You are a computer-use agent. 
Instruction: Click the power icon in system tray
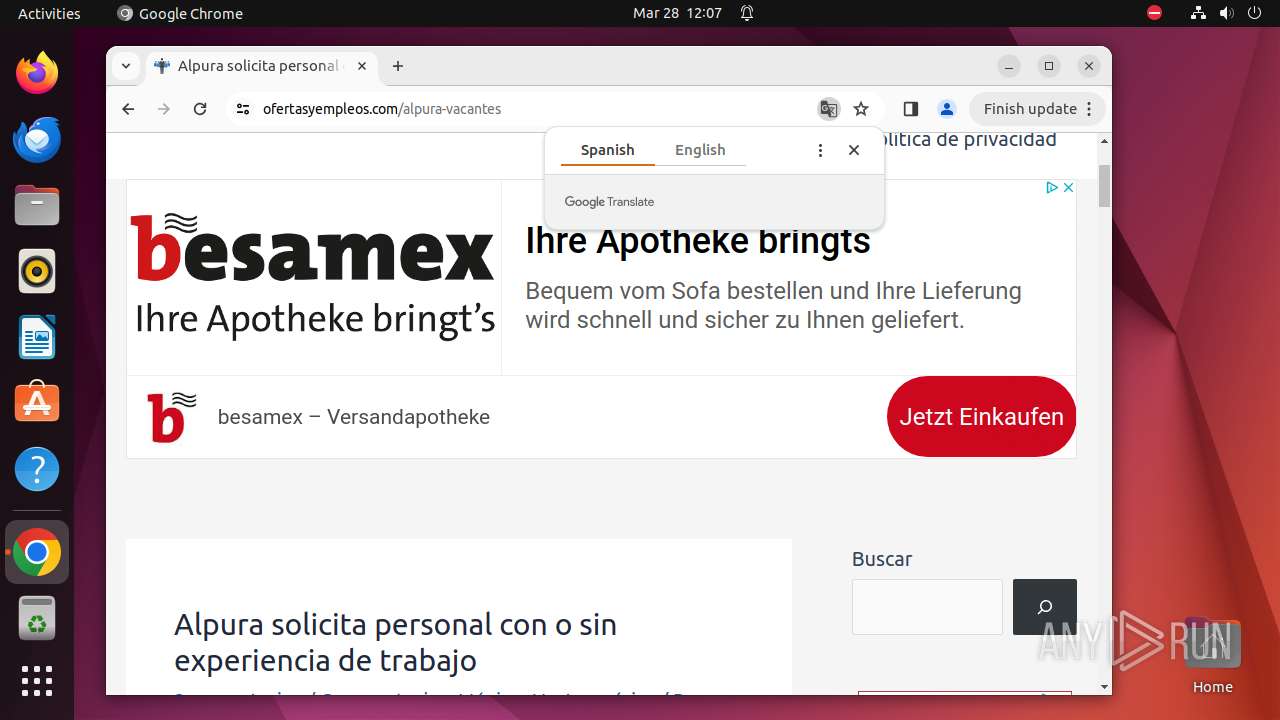coord(1254,13)
